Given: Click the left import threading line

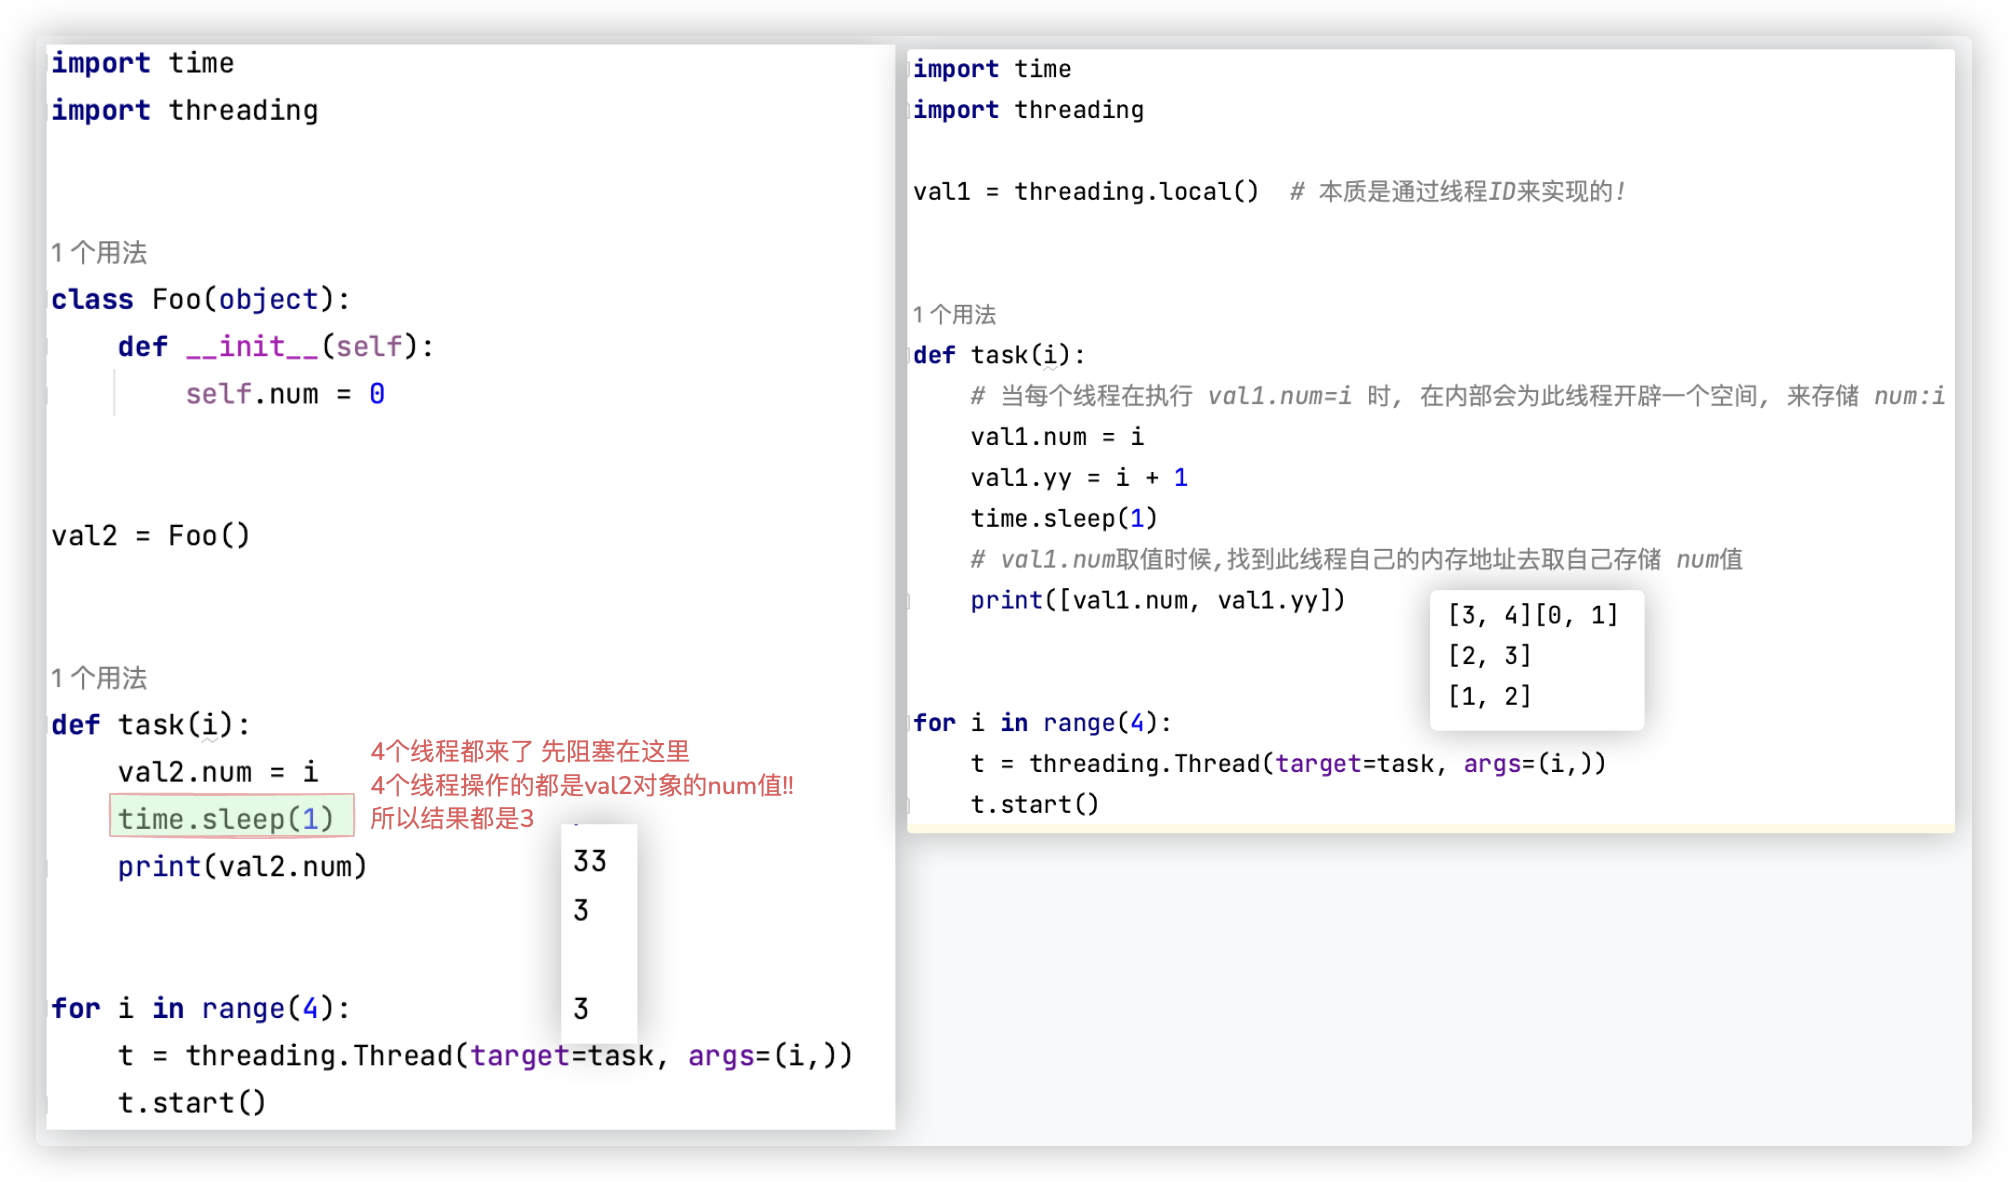Looking at the screenshot, I should coord(184,110).
